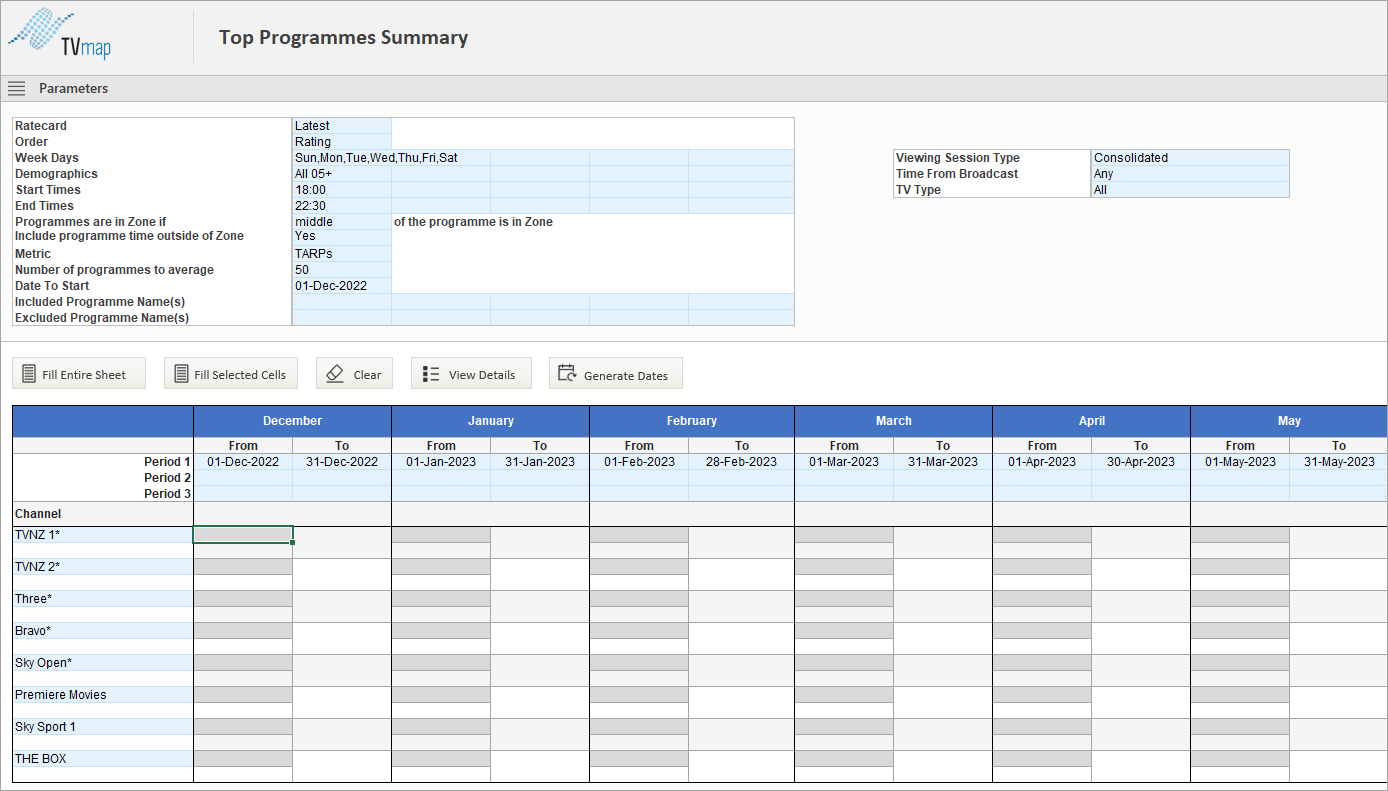
Task: Click the date cell 01-Mar-2023
Action: [844, 462]
